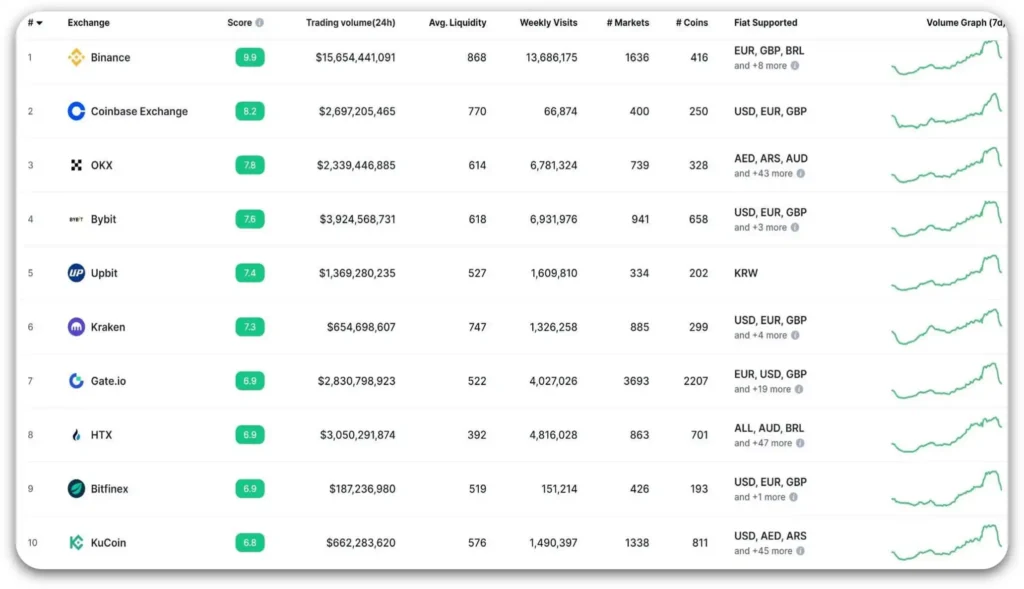The height and width of the screenshot is (589, 1024).
Task: Click Kraken's 7.3 score badge
Action: pyautogui.click(x=250, y=327)
